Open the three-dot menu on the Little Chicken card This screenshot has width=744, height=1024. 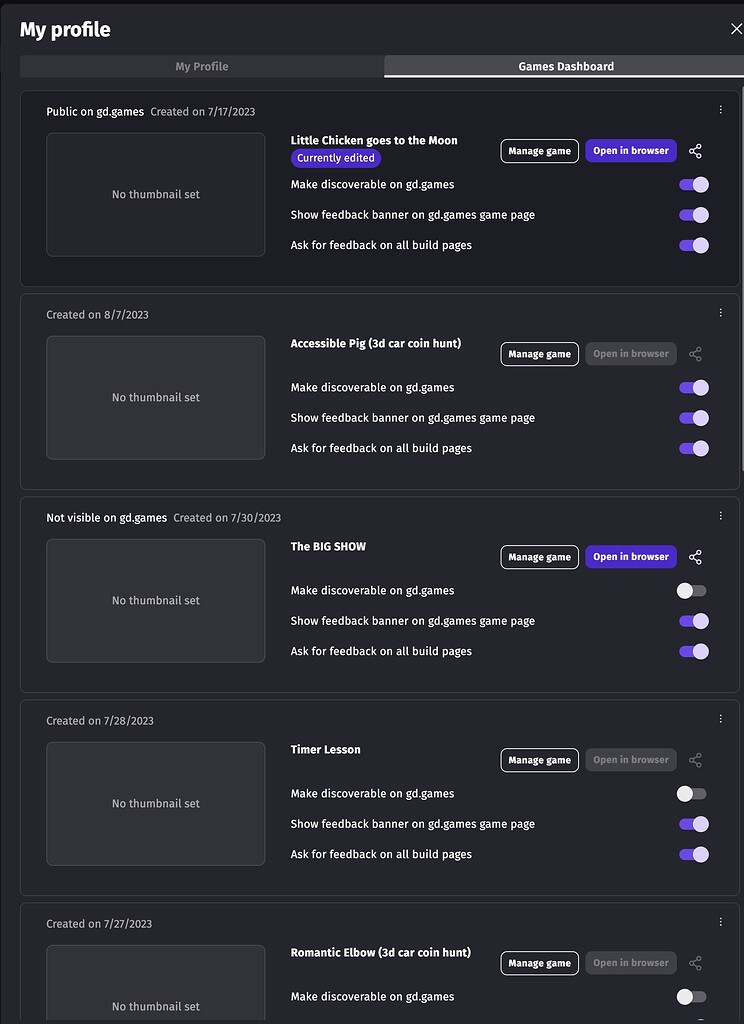[x=721, y=109]
